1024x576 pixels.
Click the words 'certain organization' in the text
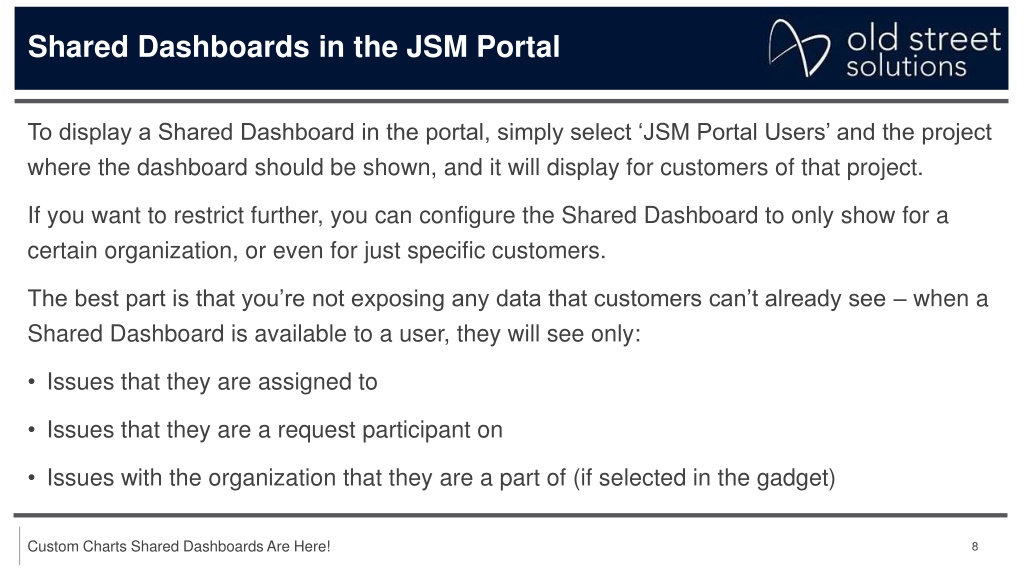(x=131, y=251)
